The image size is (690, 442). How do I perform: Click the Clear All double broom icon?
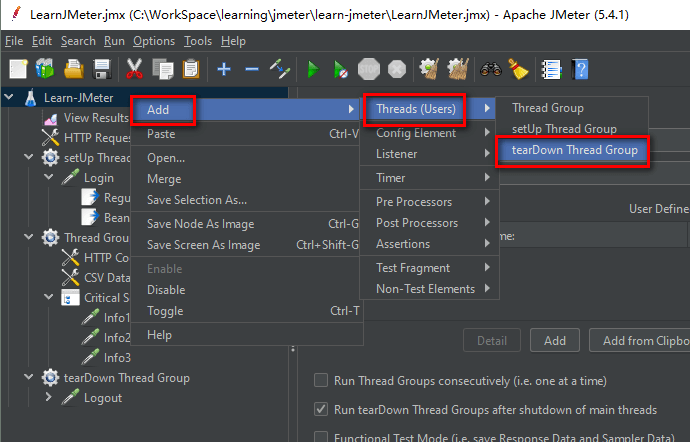tap(458, 69)
